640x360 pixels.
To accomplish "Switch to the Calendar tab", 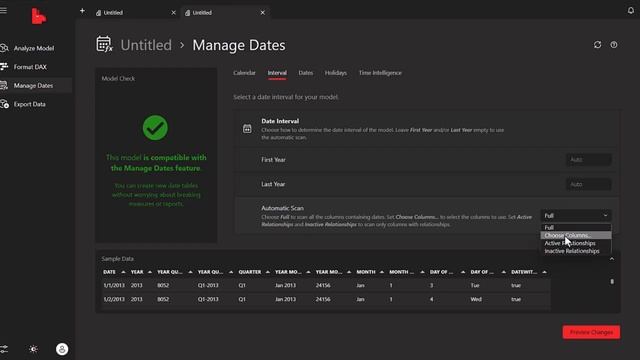I will tap(244, 73).
